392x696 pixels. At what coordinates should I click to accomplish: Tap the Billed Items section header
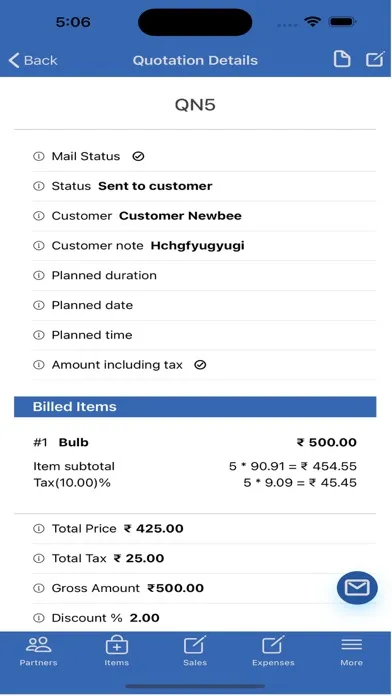(195, 407)
